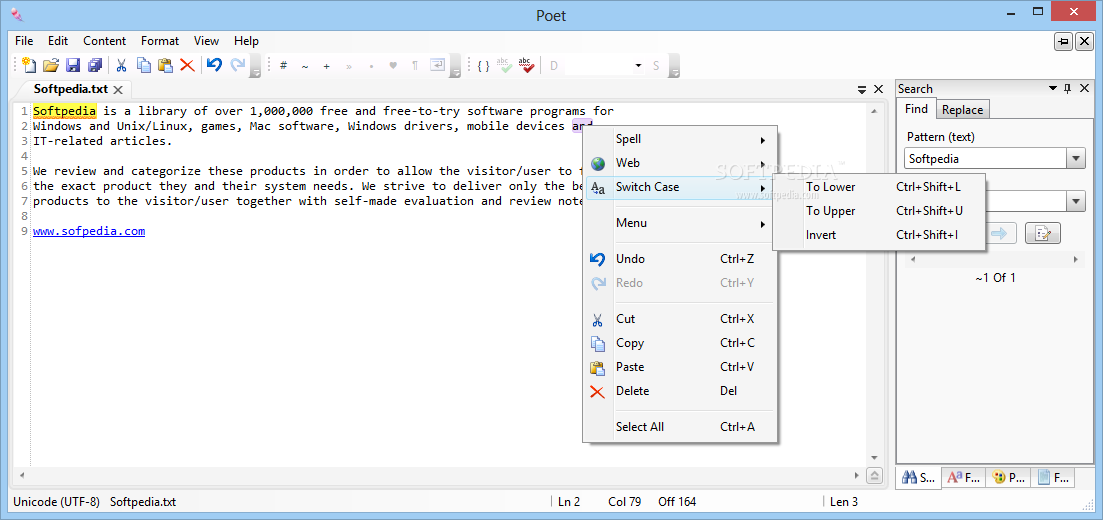
Task: Select Undo in the context menu
Action: tap(680, 259)
